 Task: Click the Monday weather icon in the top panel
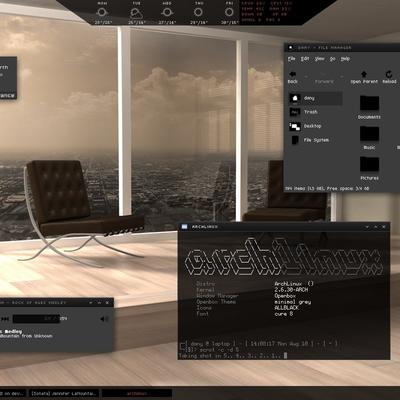[x=102, y=13]
